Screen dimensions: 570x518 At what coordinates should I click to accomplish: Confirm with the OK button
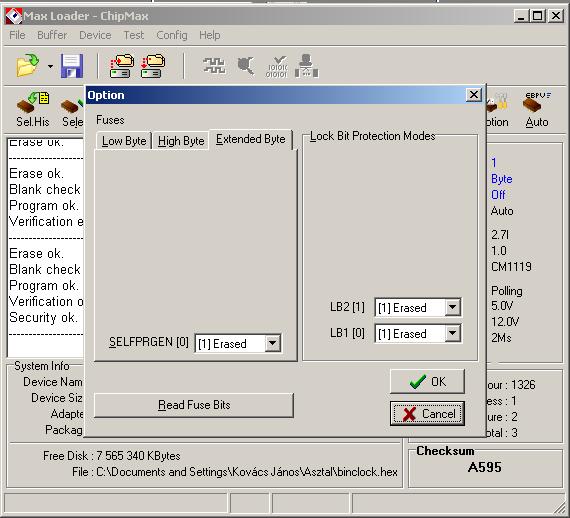427,381
